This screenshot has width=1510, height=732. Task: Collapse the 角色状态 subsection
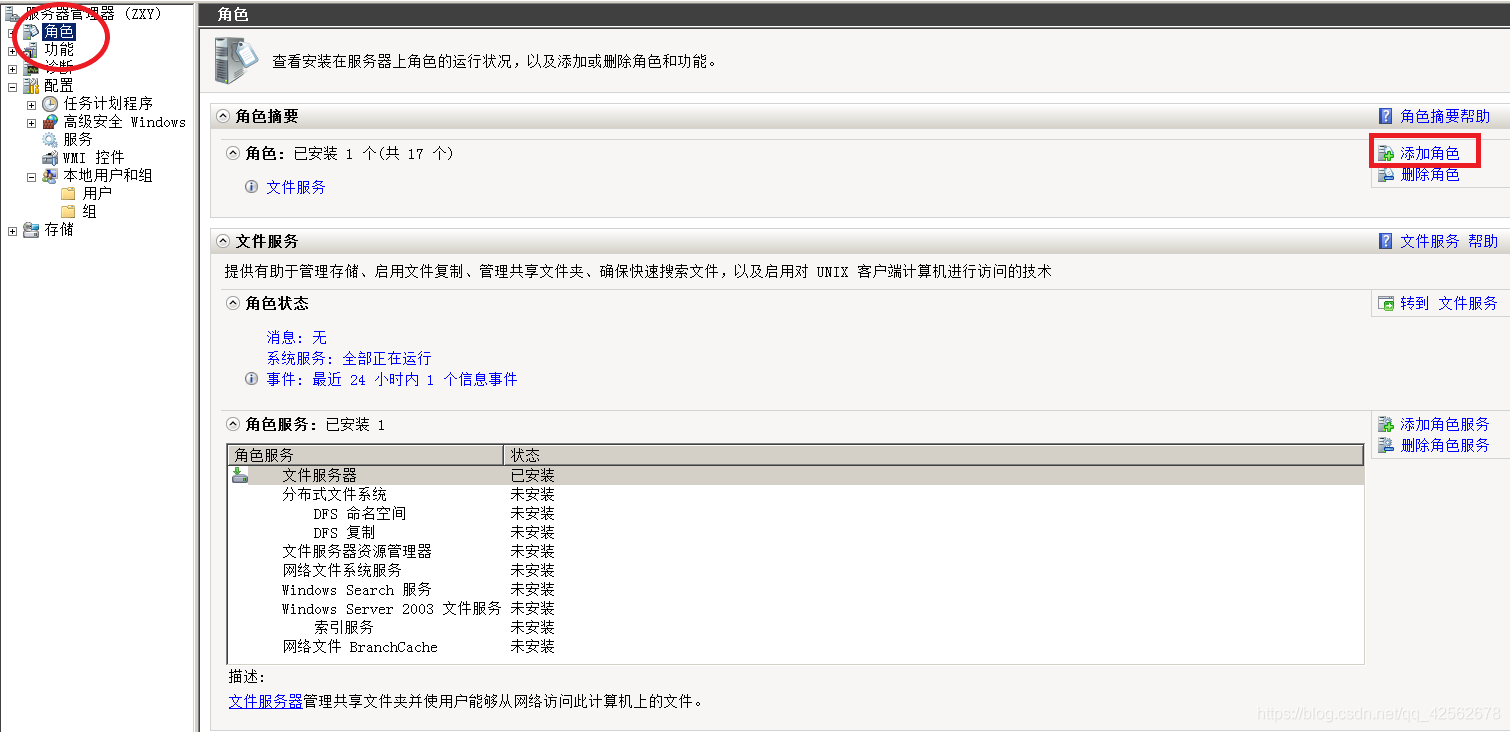coord(233,303)
